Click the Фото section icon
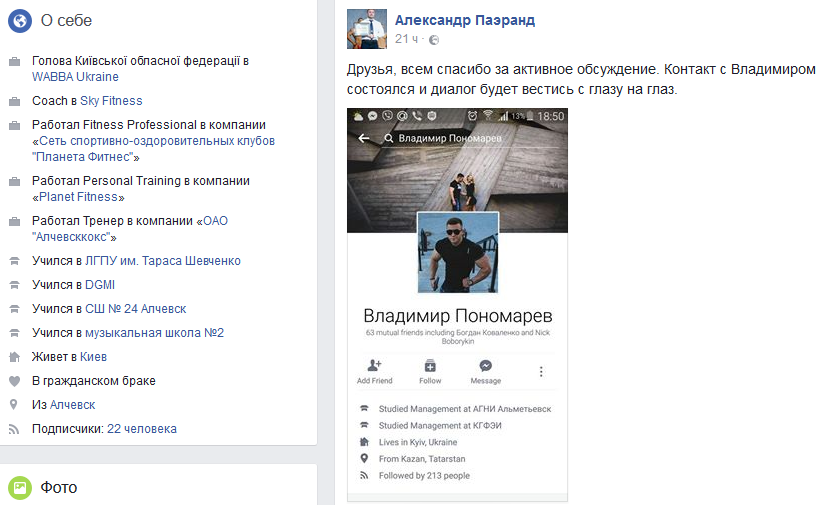 pyautogui.click(x=19, y=488)
